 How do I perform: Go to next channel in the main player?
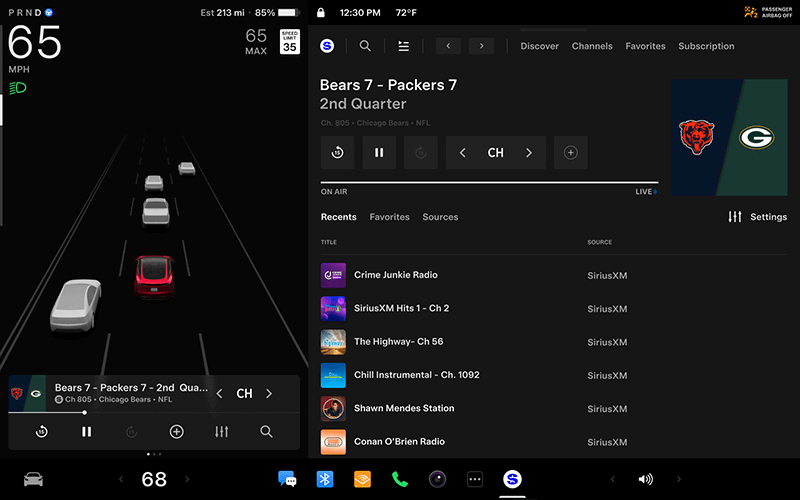(529, 153)
